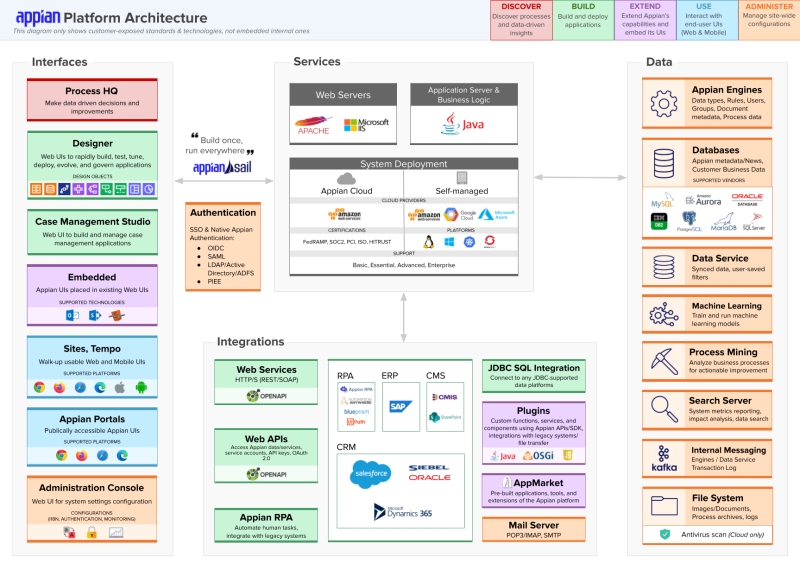Viewport: 800px width, 569px height.
Task: Click the Google Cloud logo
Action: click(460, 214)
